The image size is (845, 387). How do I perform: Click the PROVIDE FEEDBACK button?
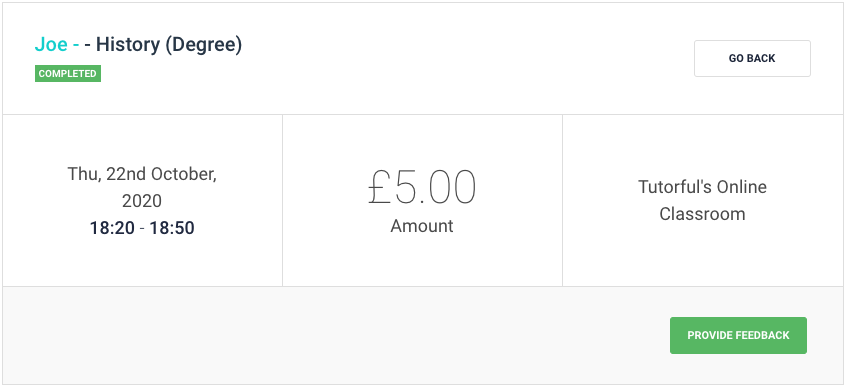[738, 335]
